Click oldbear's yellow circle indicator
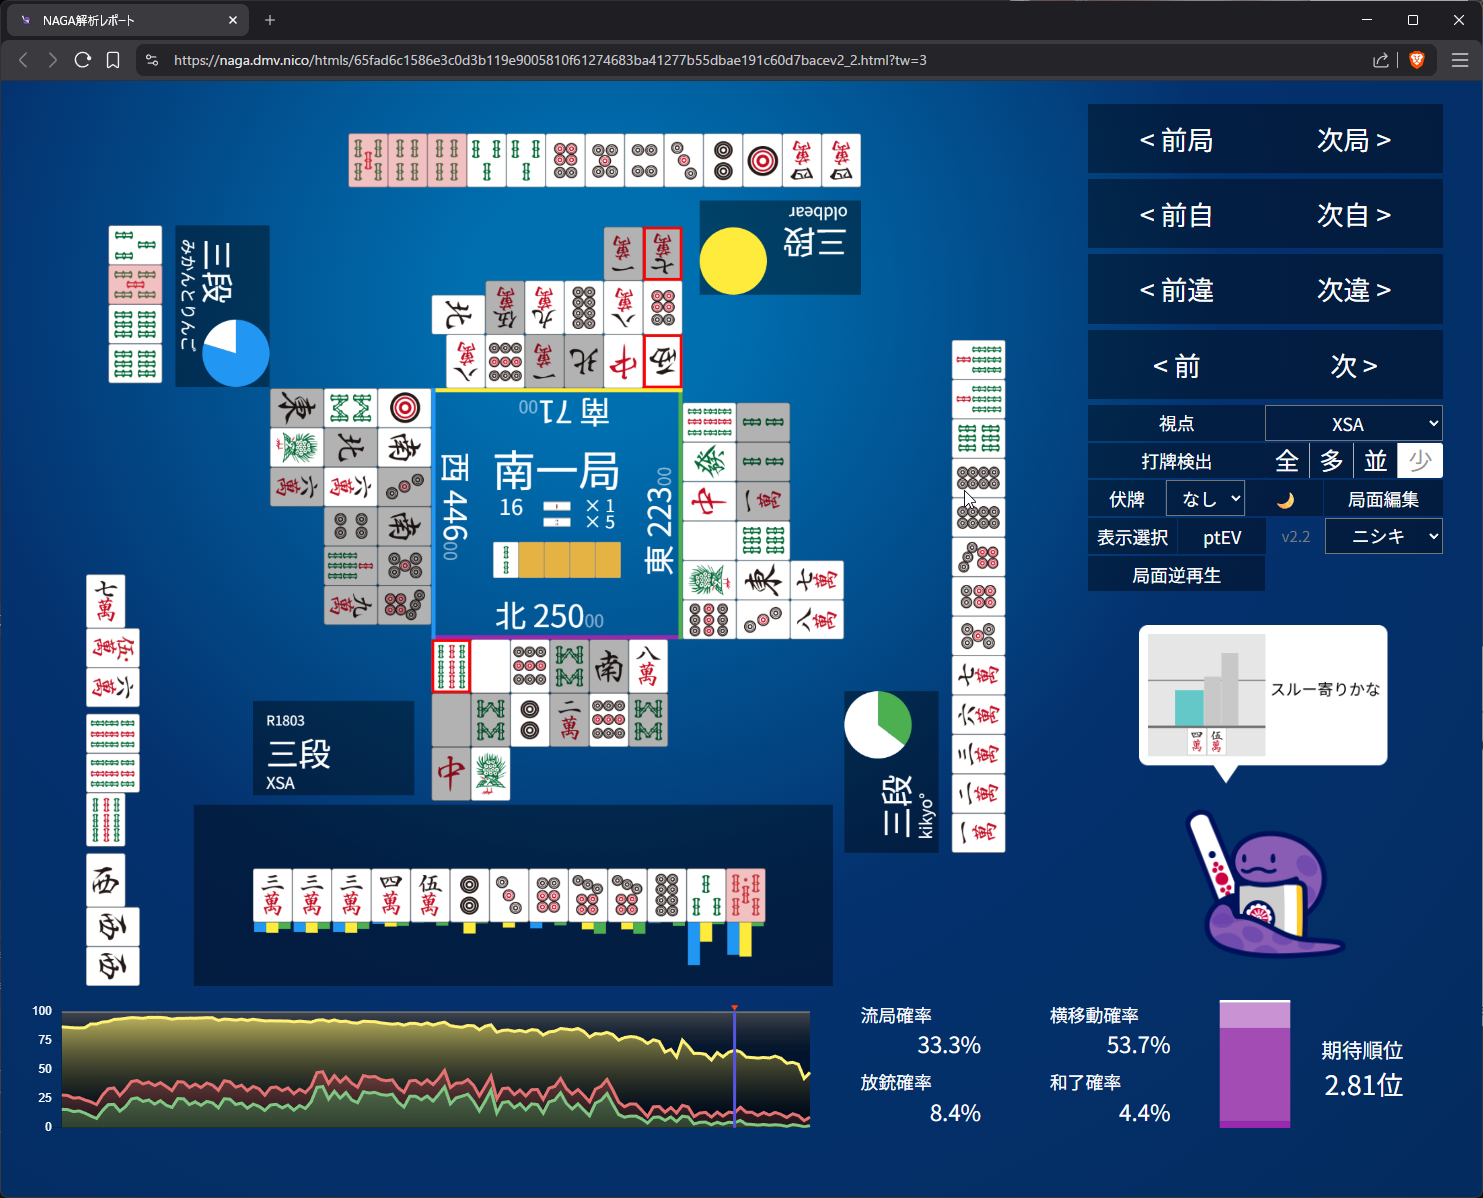Image resolution: width=1483 pixels, height=1198 pixels. pyautogui.click(x=733, y=260)
